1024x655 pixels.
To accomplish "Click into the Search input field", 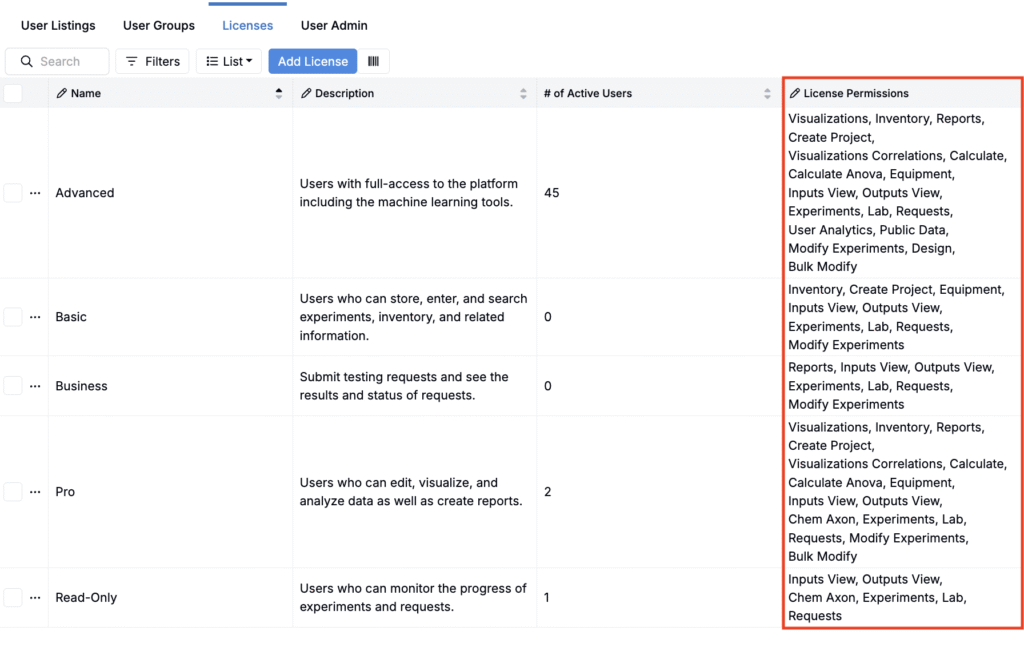I will (x=68, y=61).
